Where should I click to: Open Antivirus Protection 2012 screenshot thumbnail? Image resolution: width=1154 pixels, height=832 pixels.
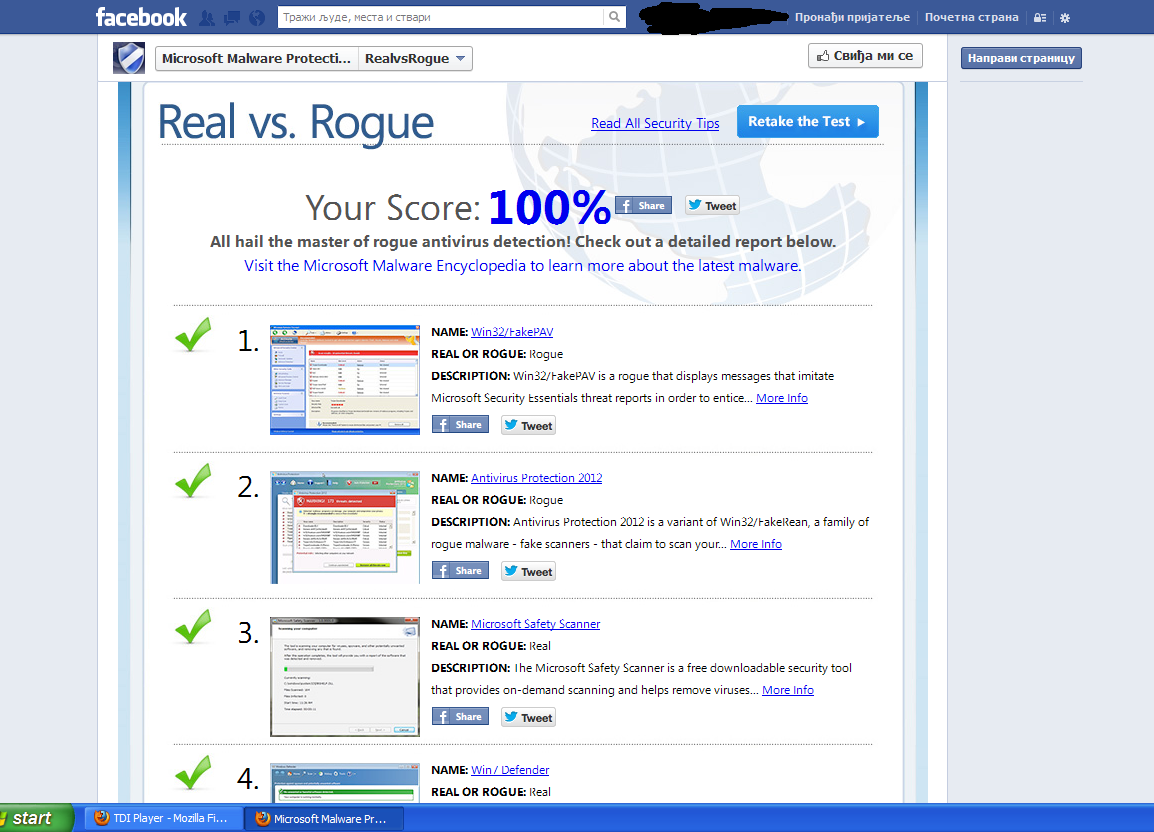point(344,527)
